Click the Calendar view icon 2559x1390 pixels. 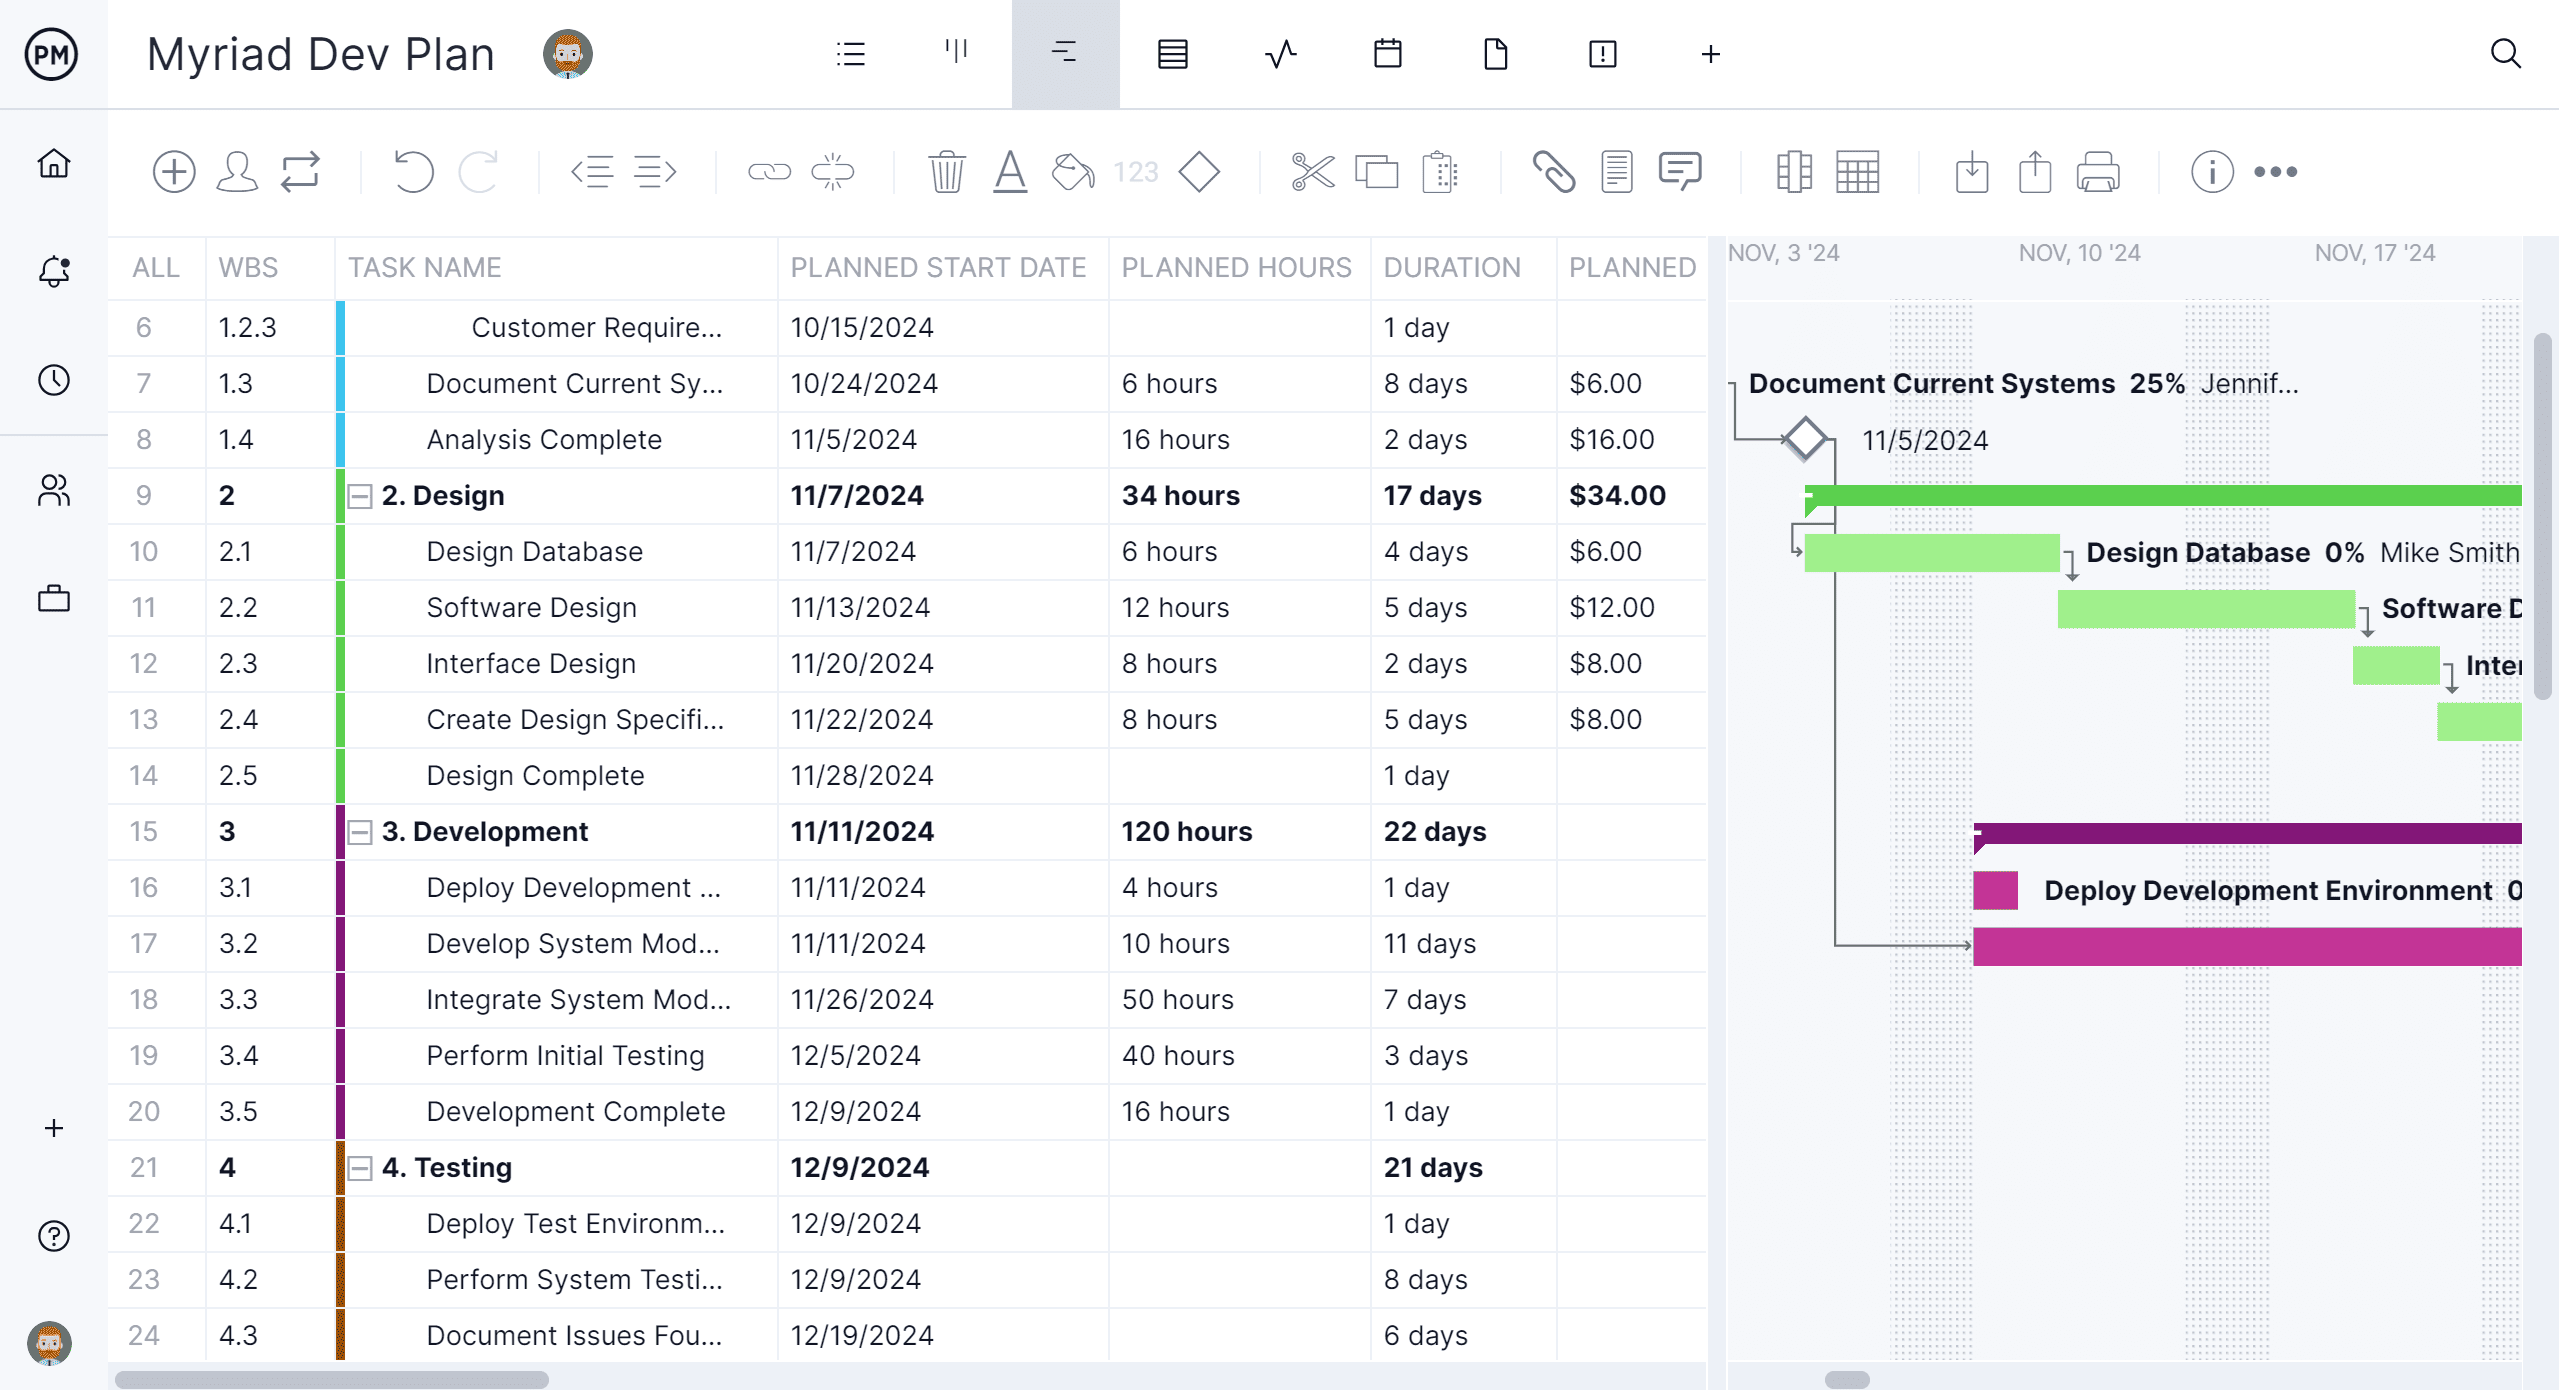pos(1386,55)
